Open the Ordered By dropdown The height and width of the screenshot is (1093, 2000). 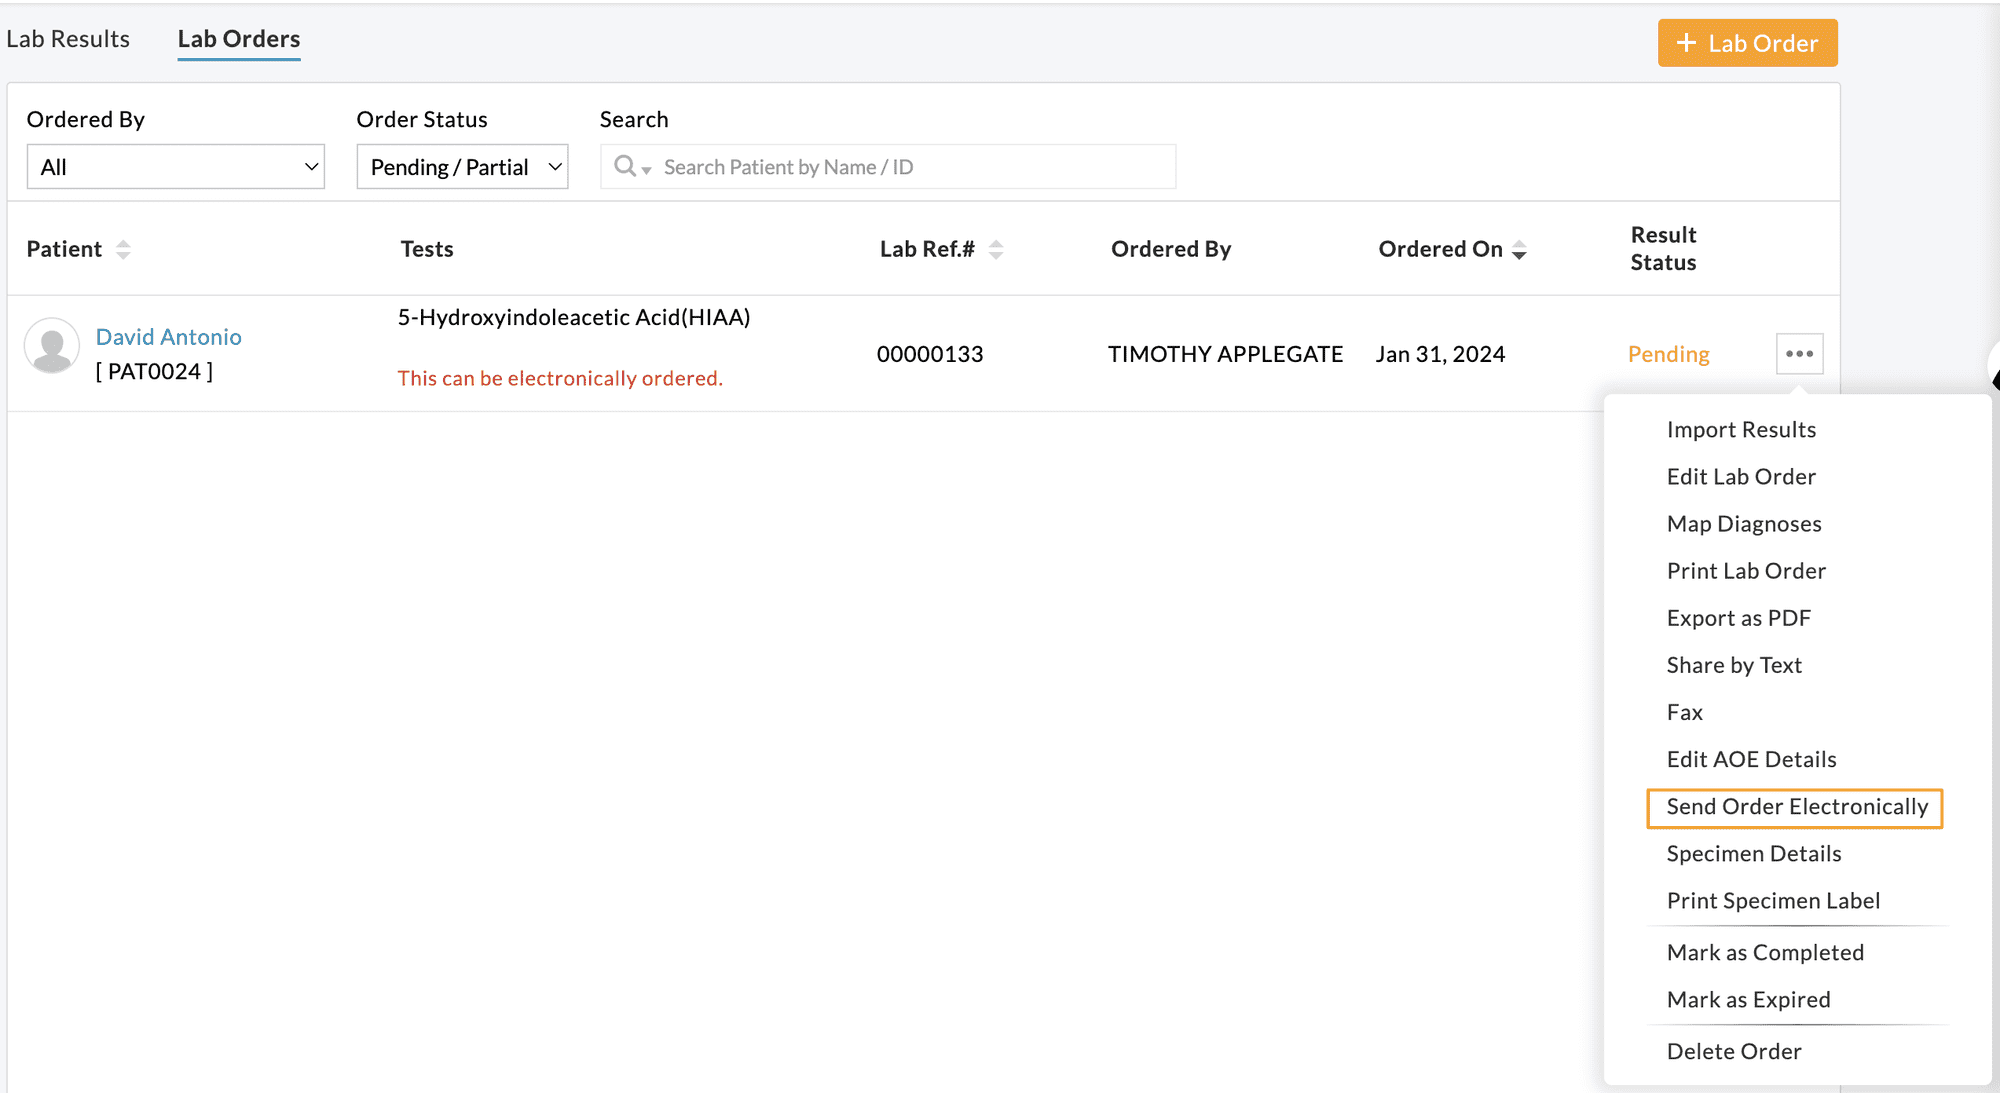tap(175, 166)
